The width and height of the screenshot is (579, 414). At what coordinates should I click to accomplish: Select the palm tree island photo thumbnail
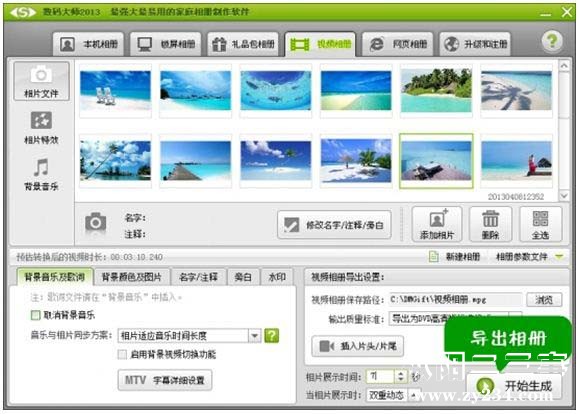[436, 91]
